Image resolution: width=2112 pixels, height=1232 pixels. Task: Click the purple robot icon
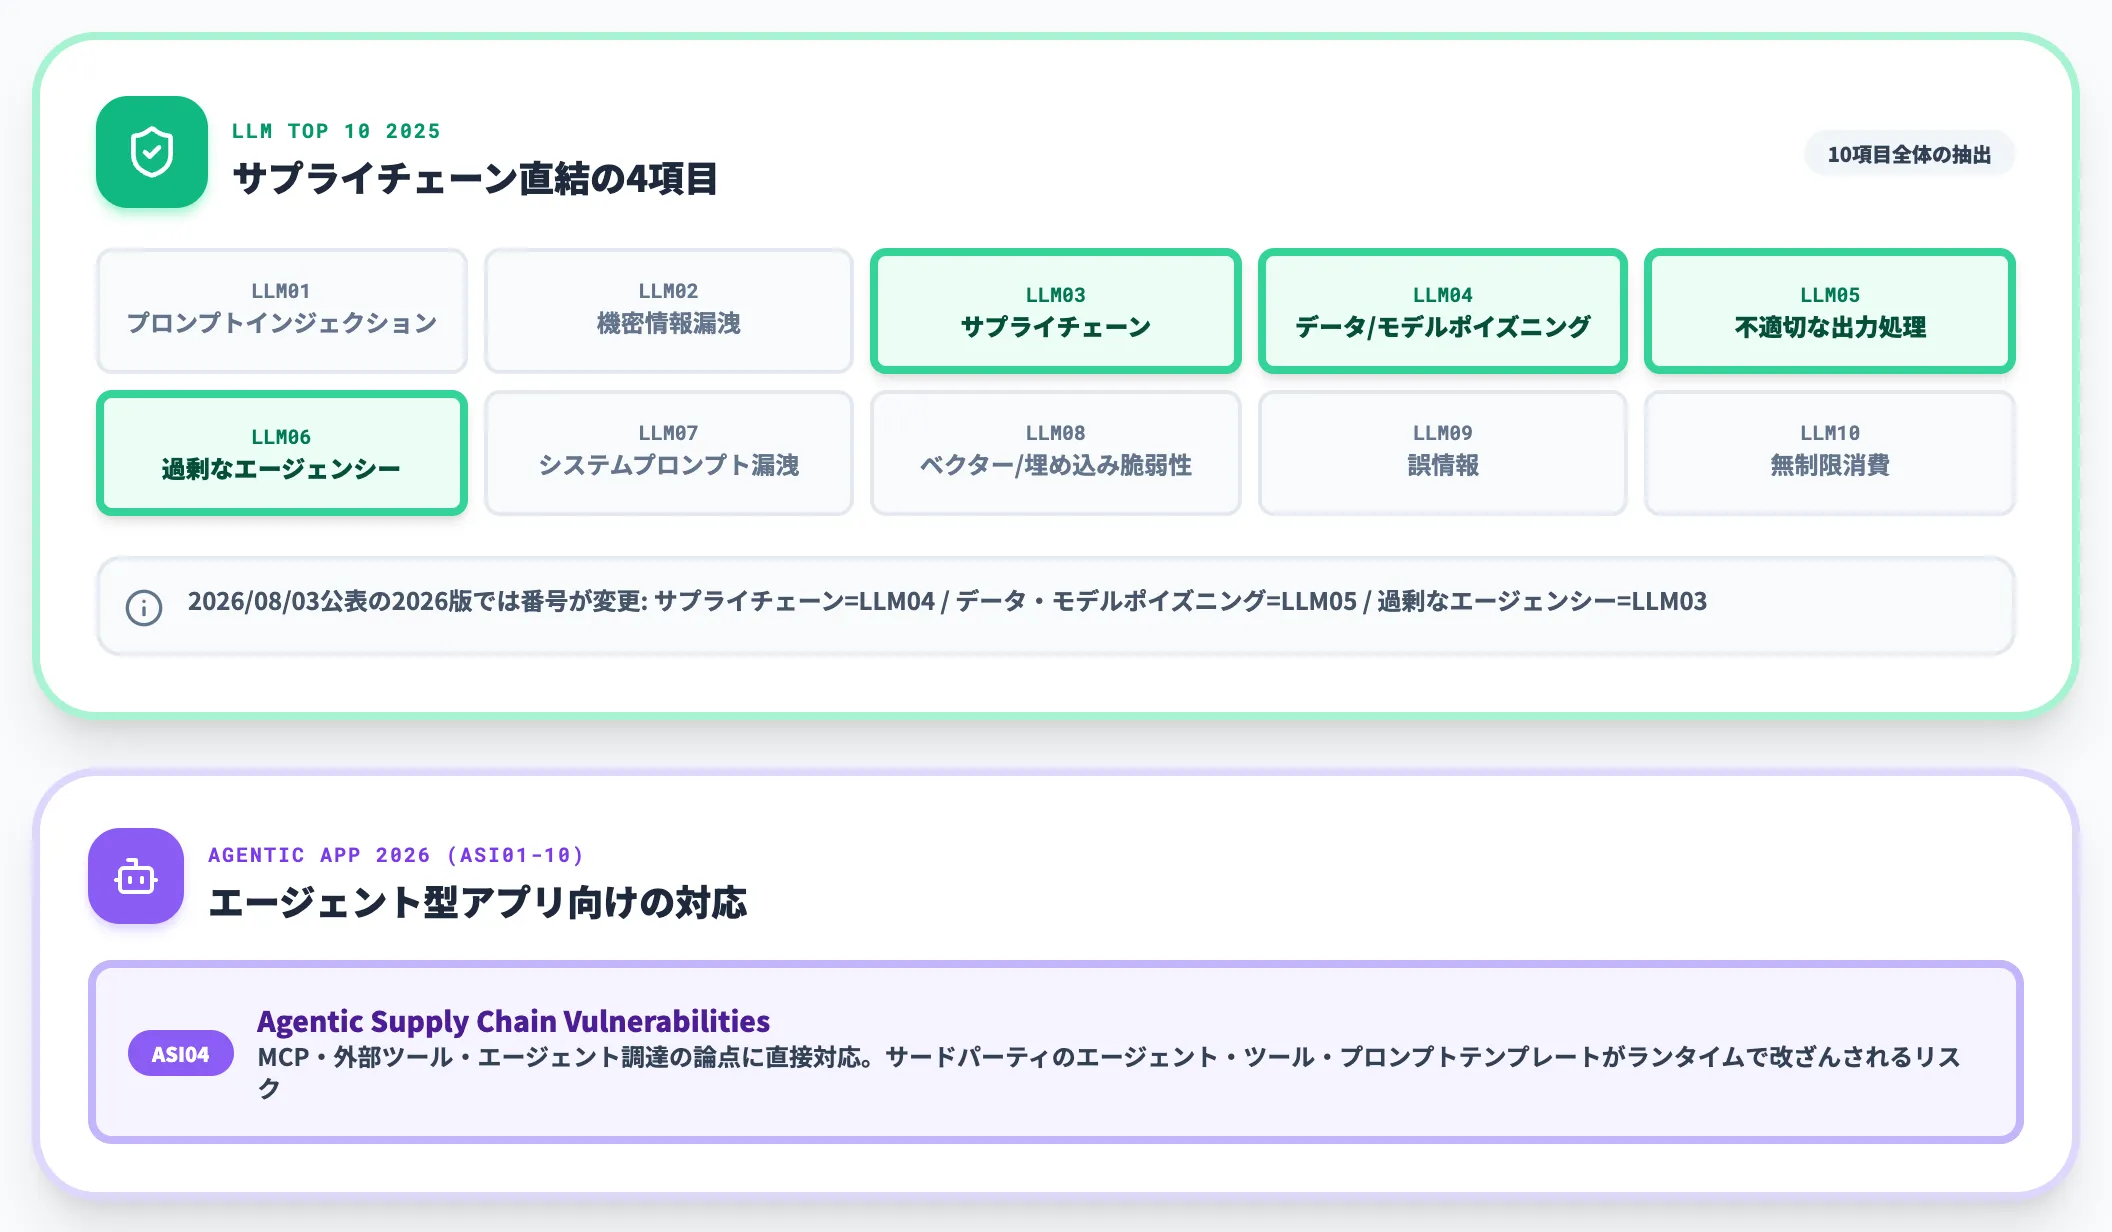[x=136, y=876]
